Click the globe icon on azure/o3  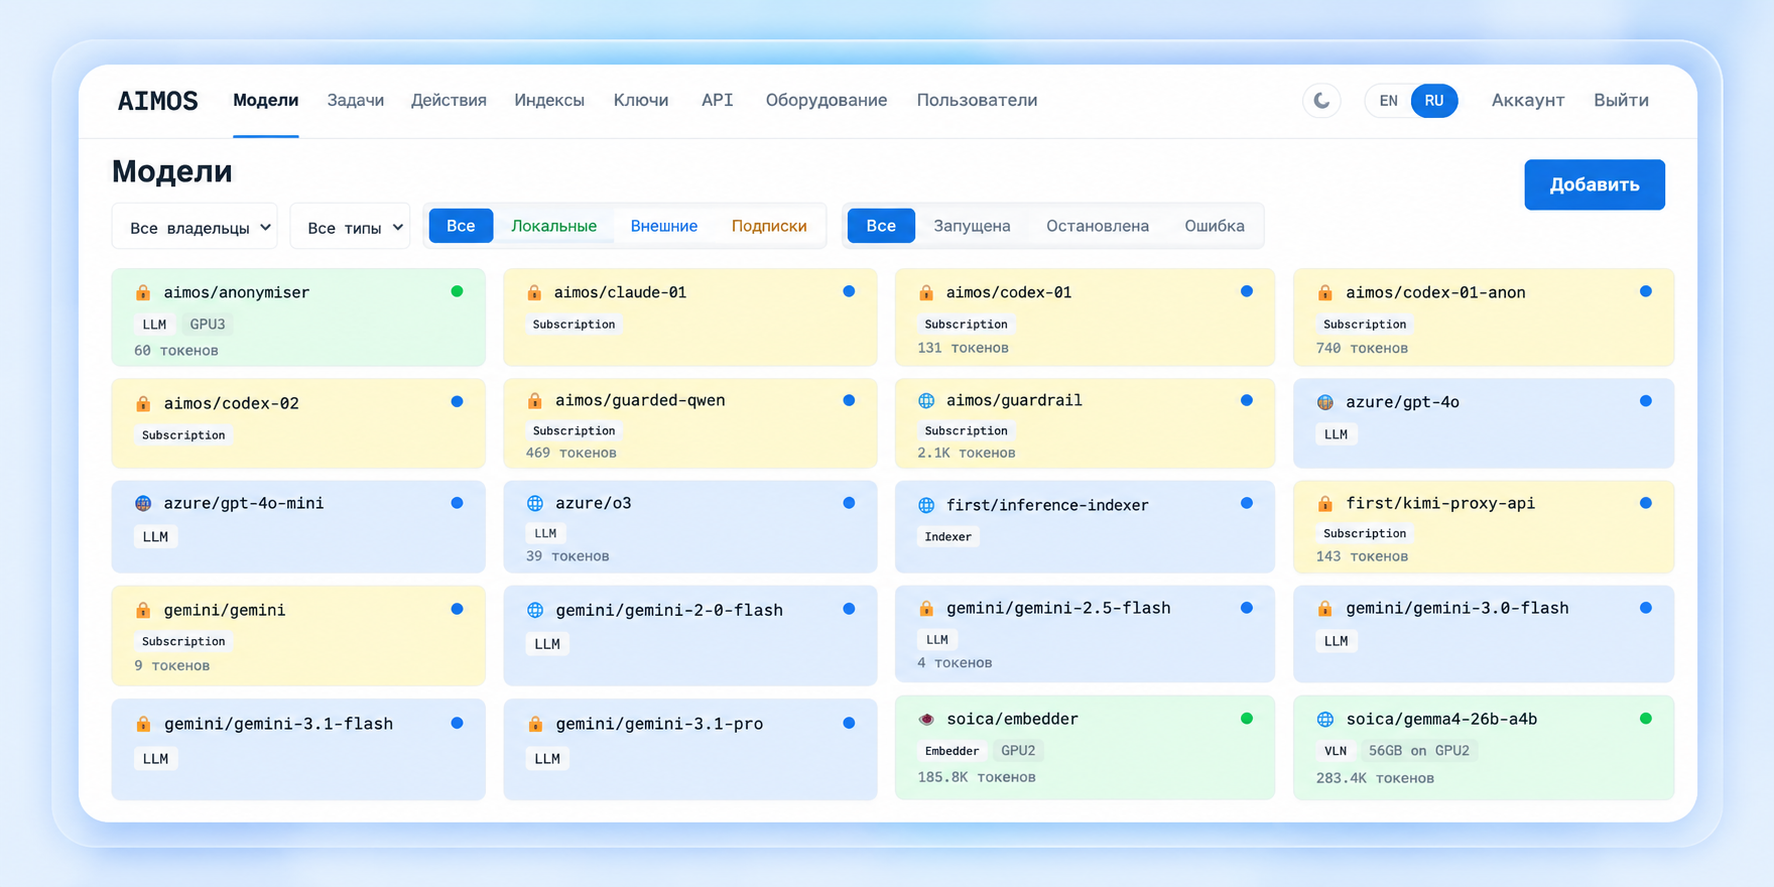(x=535, y=503)
